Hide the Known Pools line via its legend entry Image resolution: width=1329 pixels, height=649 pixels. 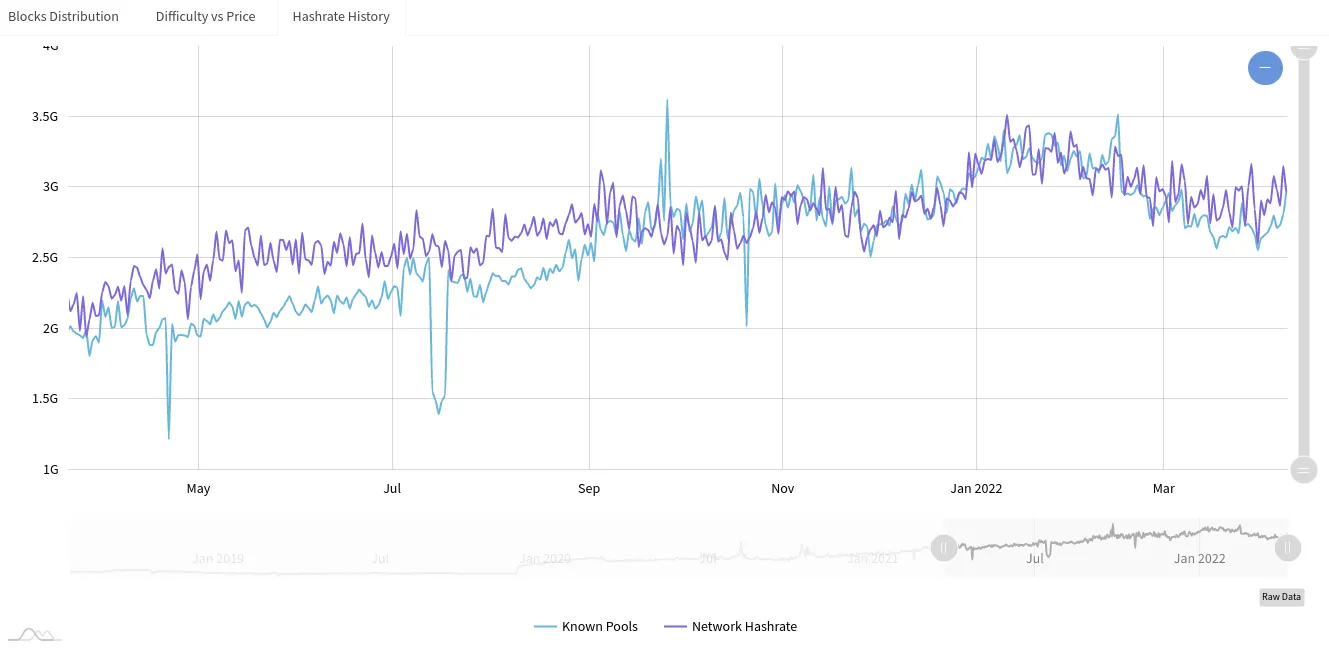[x=600, y=626]
